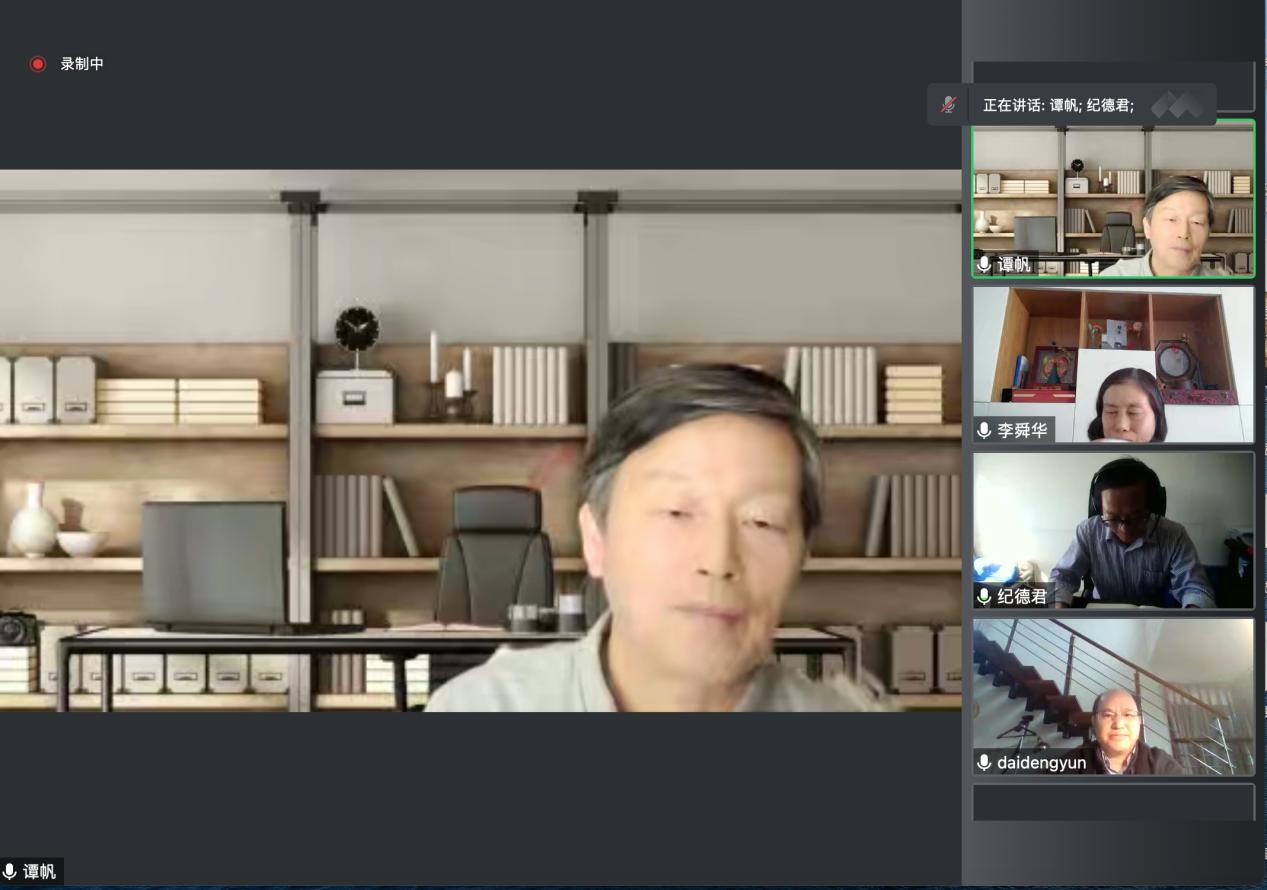The height and width of the screenshot is (890, 1267).
Task: Click microphone icon beside daidengyun
Action: (x=985, y=763)
